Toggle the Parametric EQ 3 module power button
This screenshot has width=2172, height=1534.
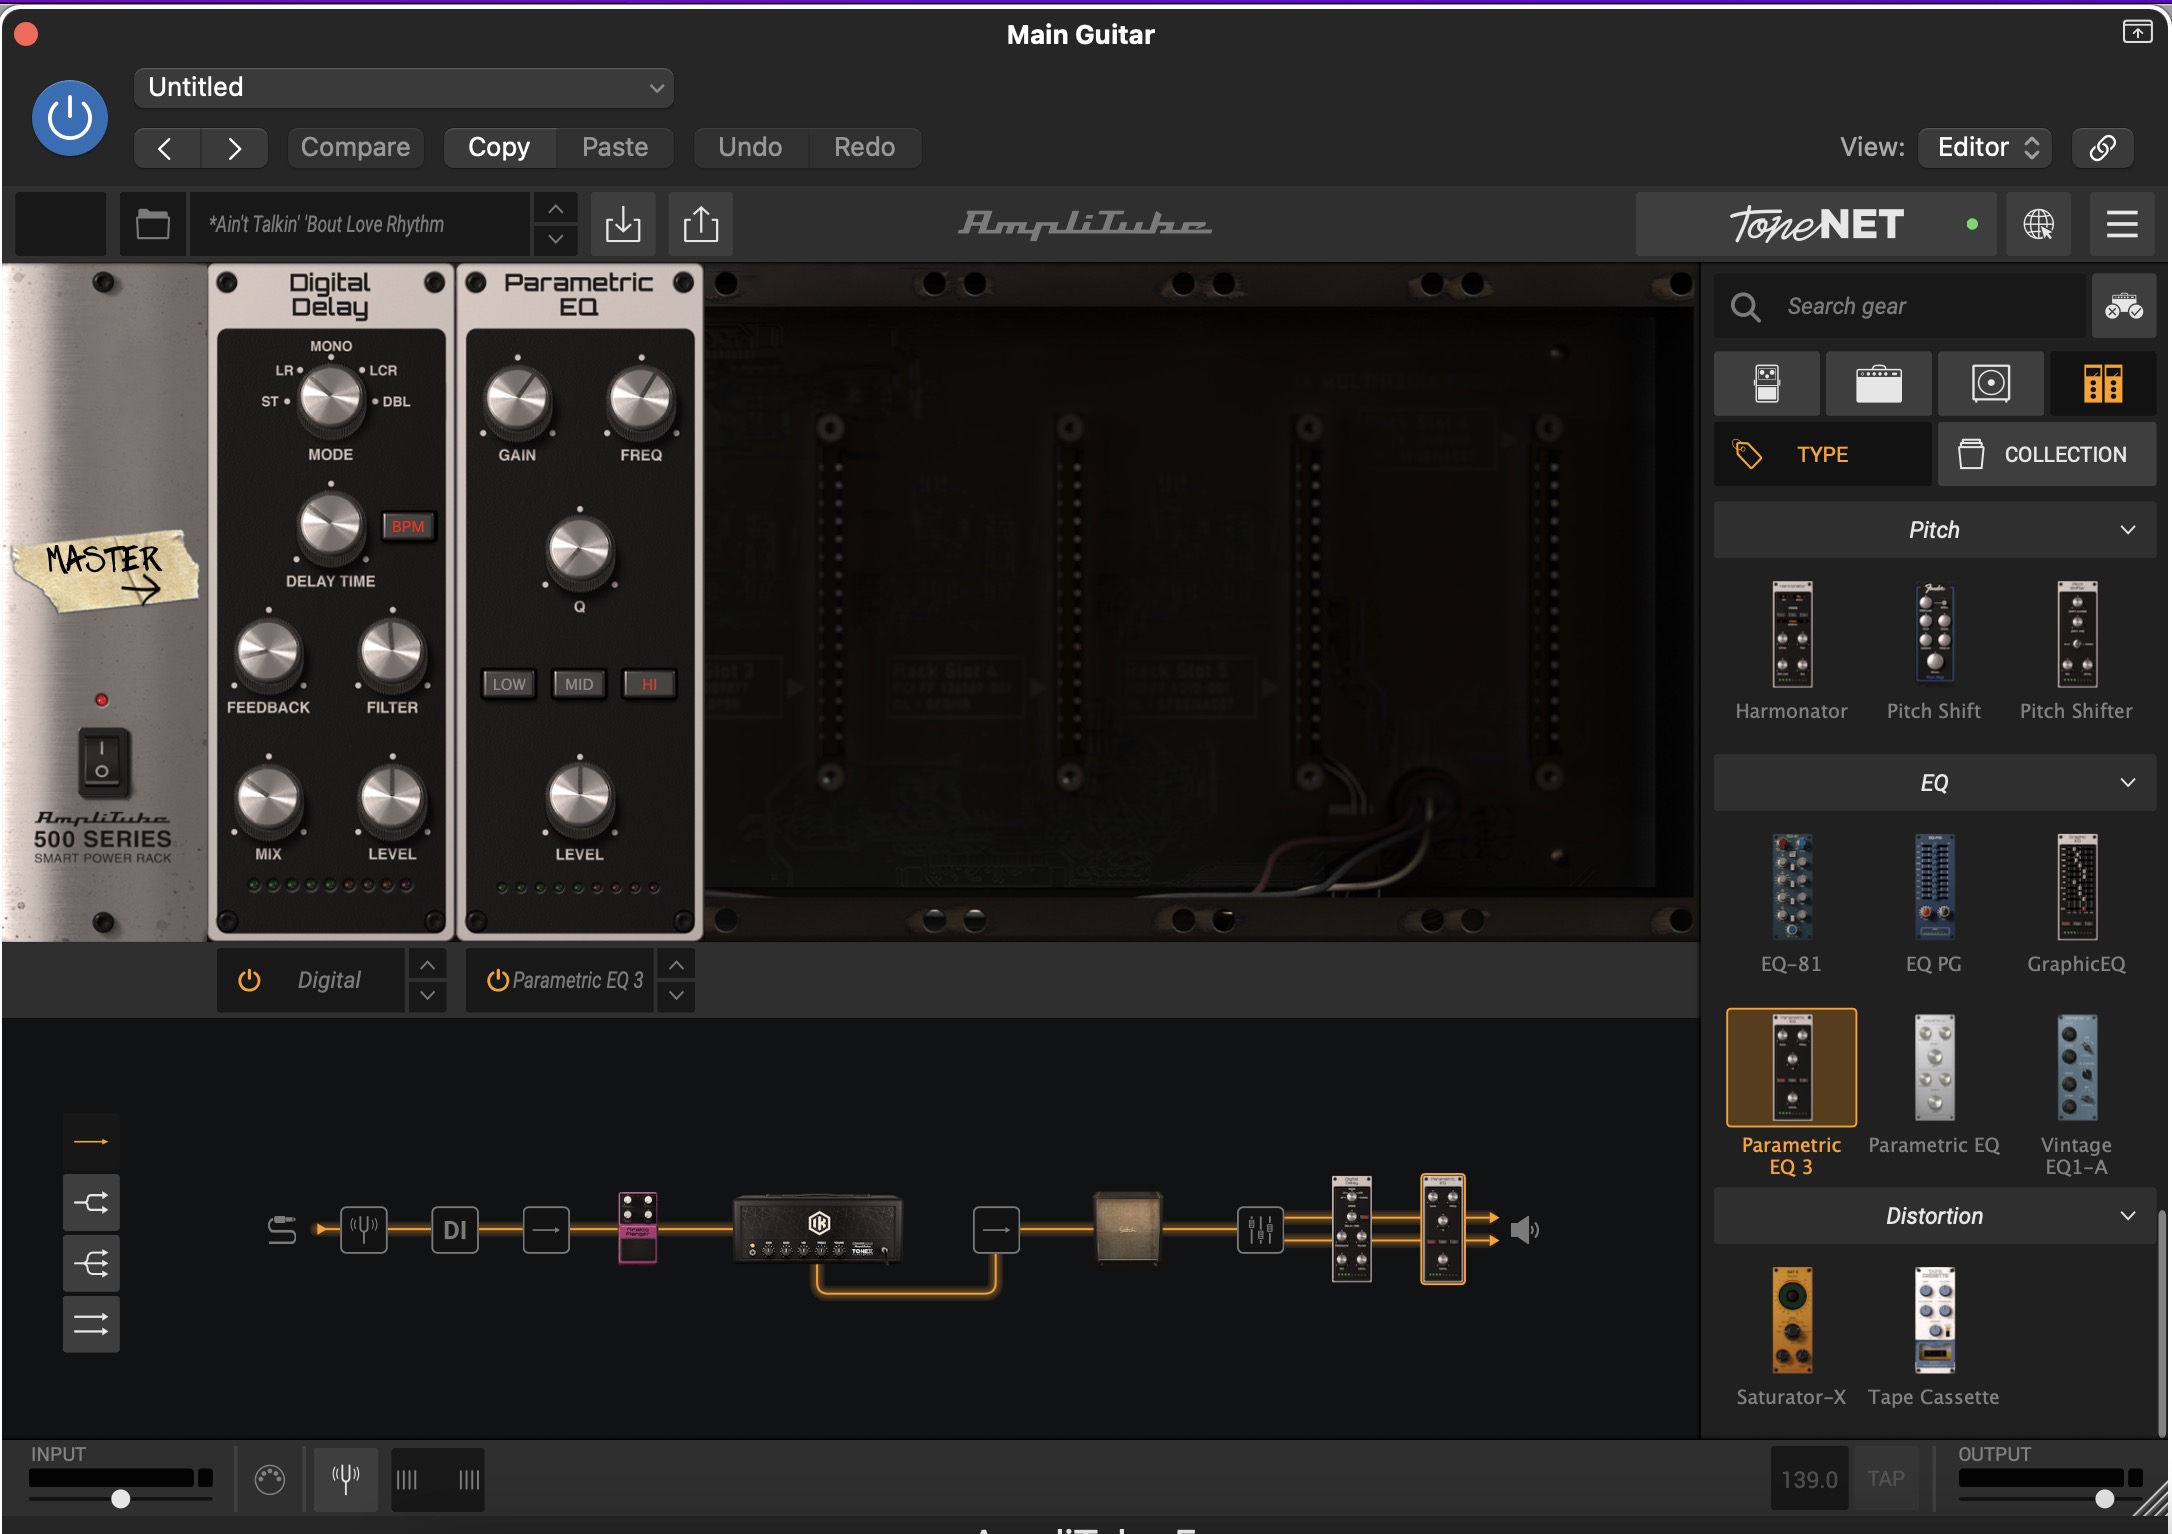pyautogui.click(x=498, y=980)
